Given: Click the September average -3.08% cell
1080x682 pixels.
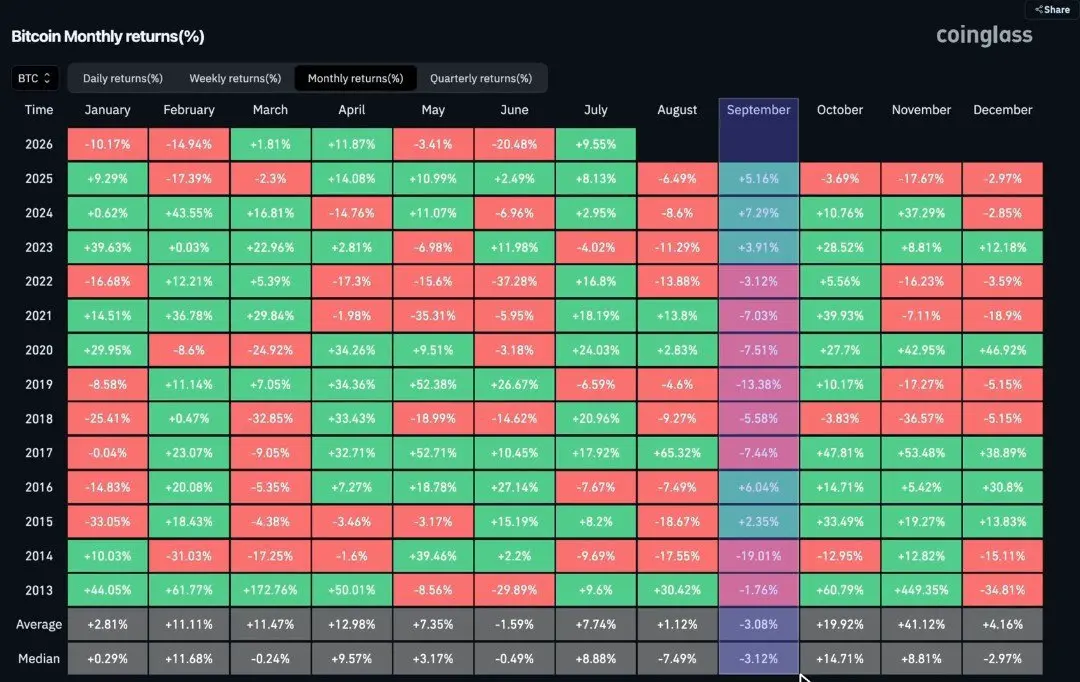Looking at the screenshot, I should tap(758, 624).
